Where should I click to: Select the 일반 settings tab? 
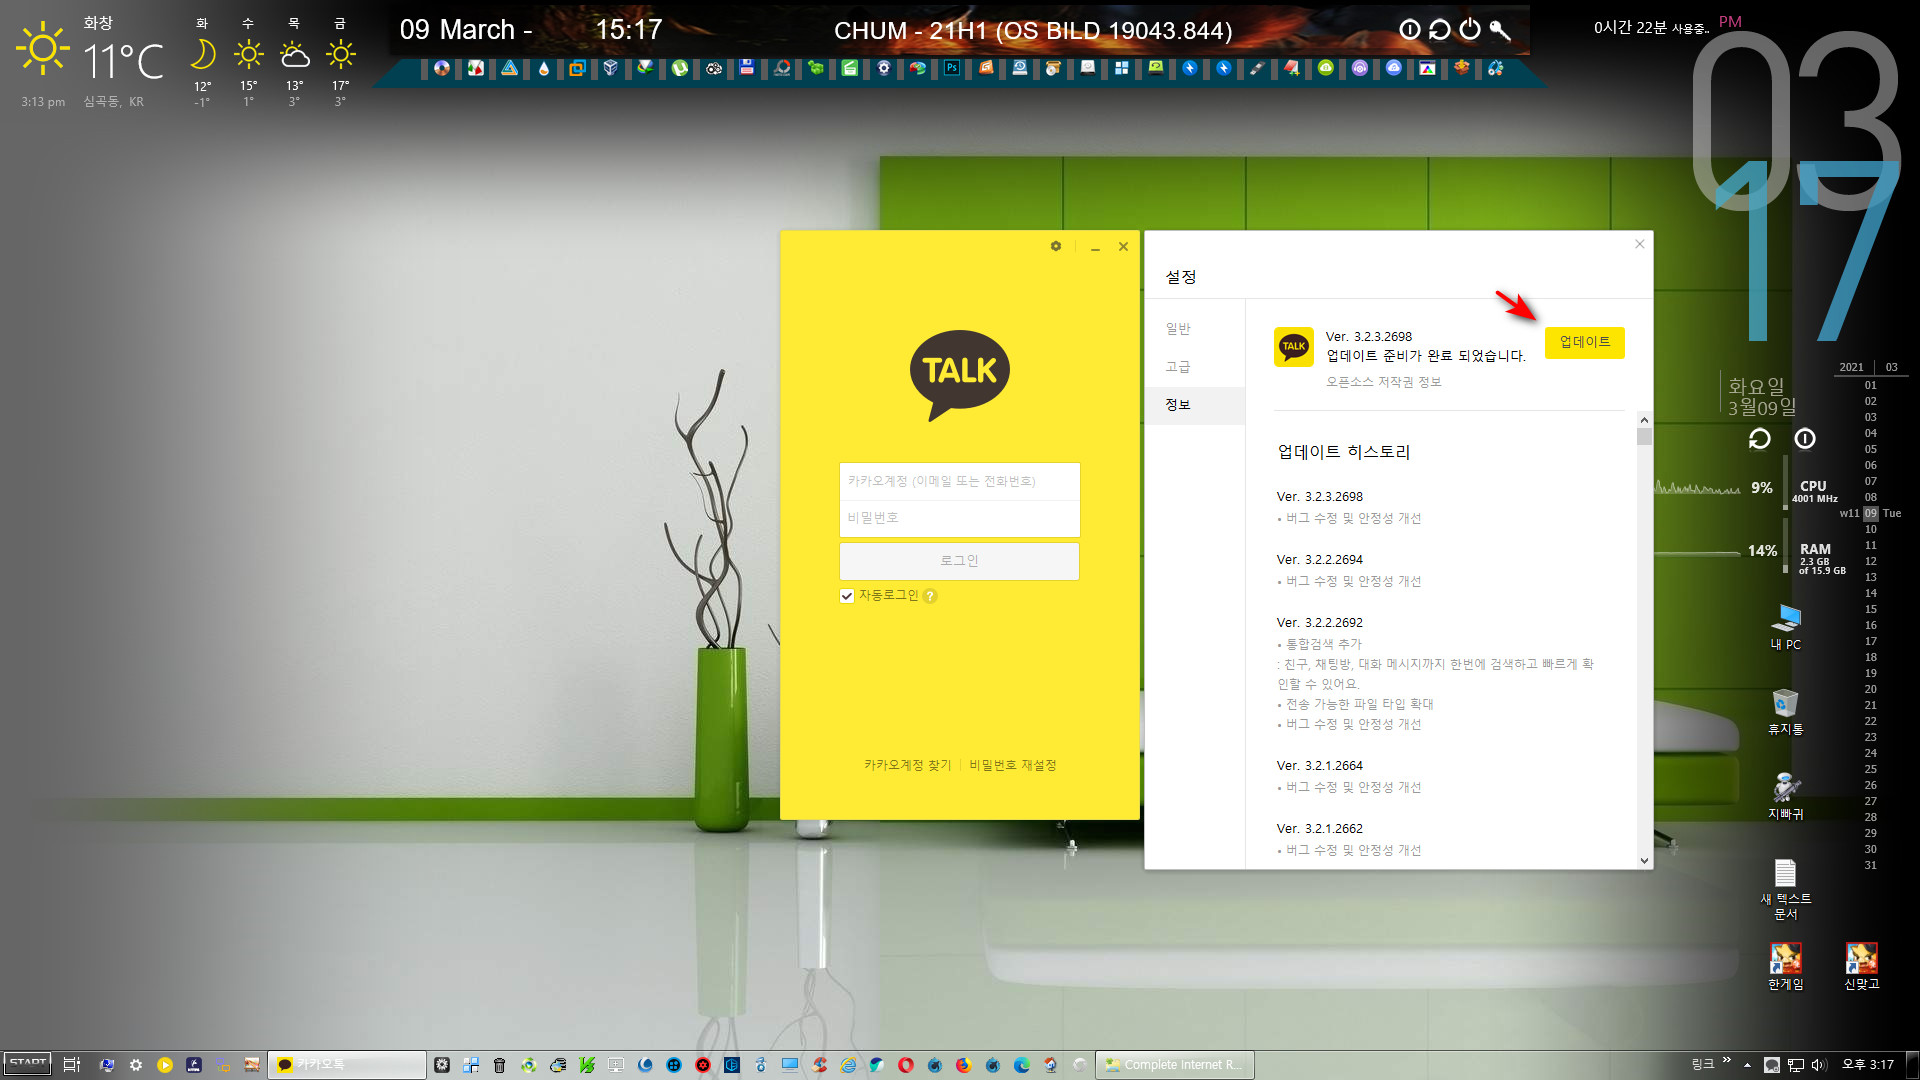[x=1178, y=329]
